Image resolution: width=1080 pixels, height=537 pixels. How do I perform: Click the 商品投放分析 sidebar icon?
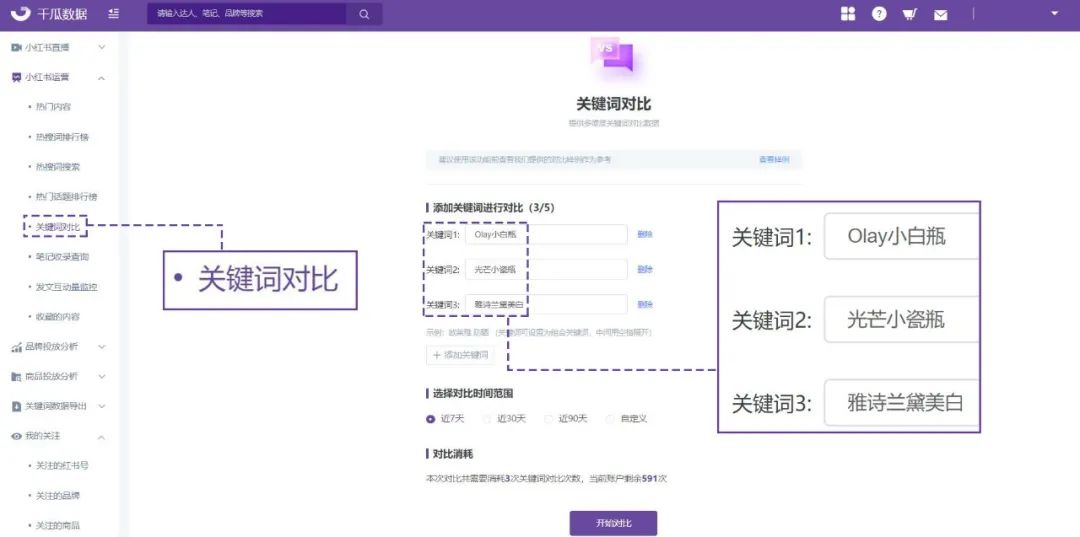[17, 377]
